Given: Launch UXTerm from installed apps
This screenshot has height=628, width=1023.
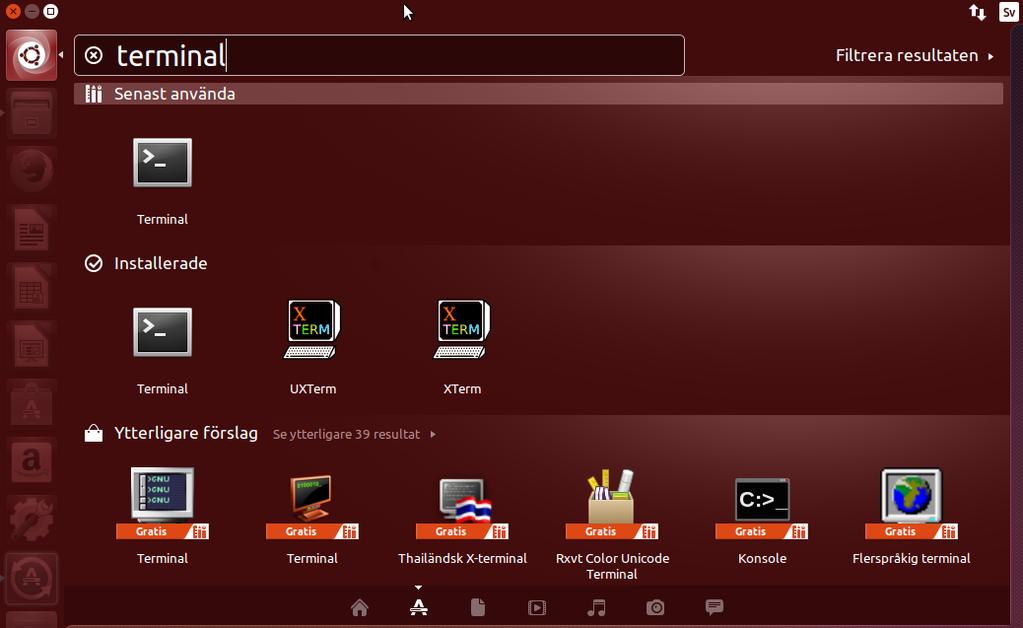Looking at the screenshot, I should (313, 329).
